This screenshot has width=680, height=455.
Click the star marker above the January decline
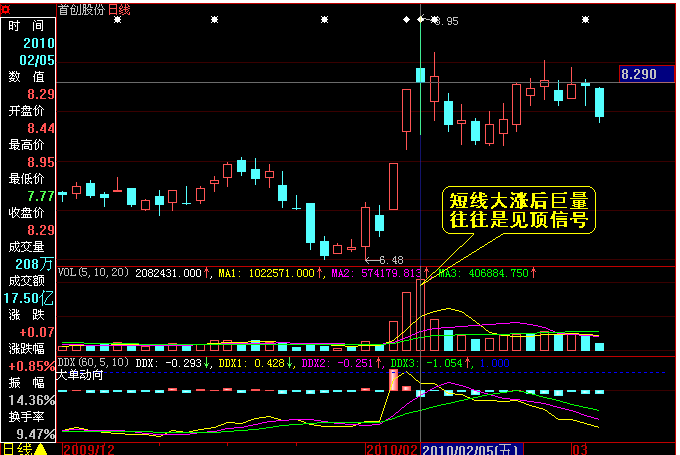[x=324, y=20]
